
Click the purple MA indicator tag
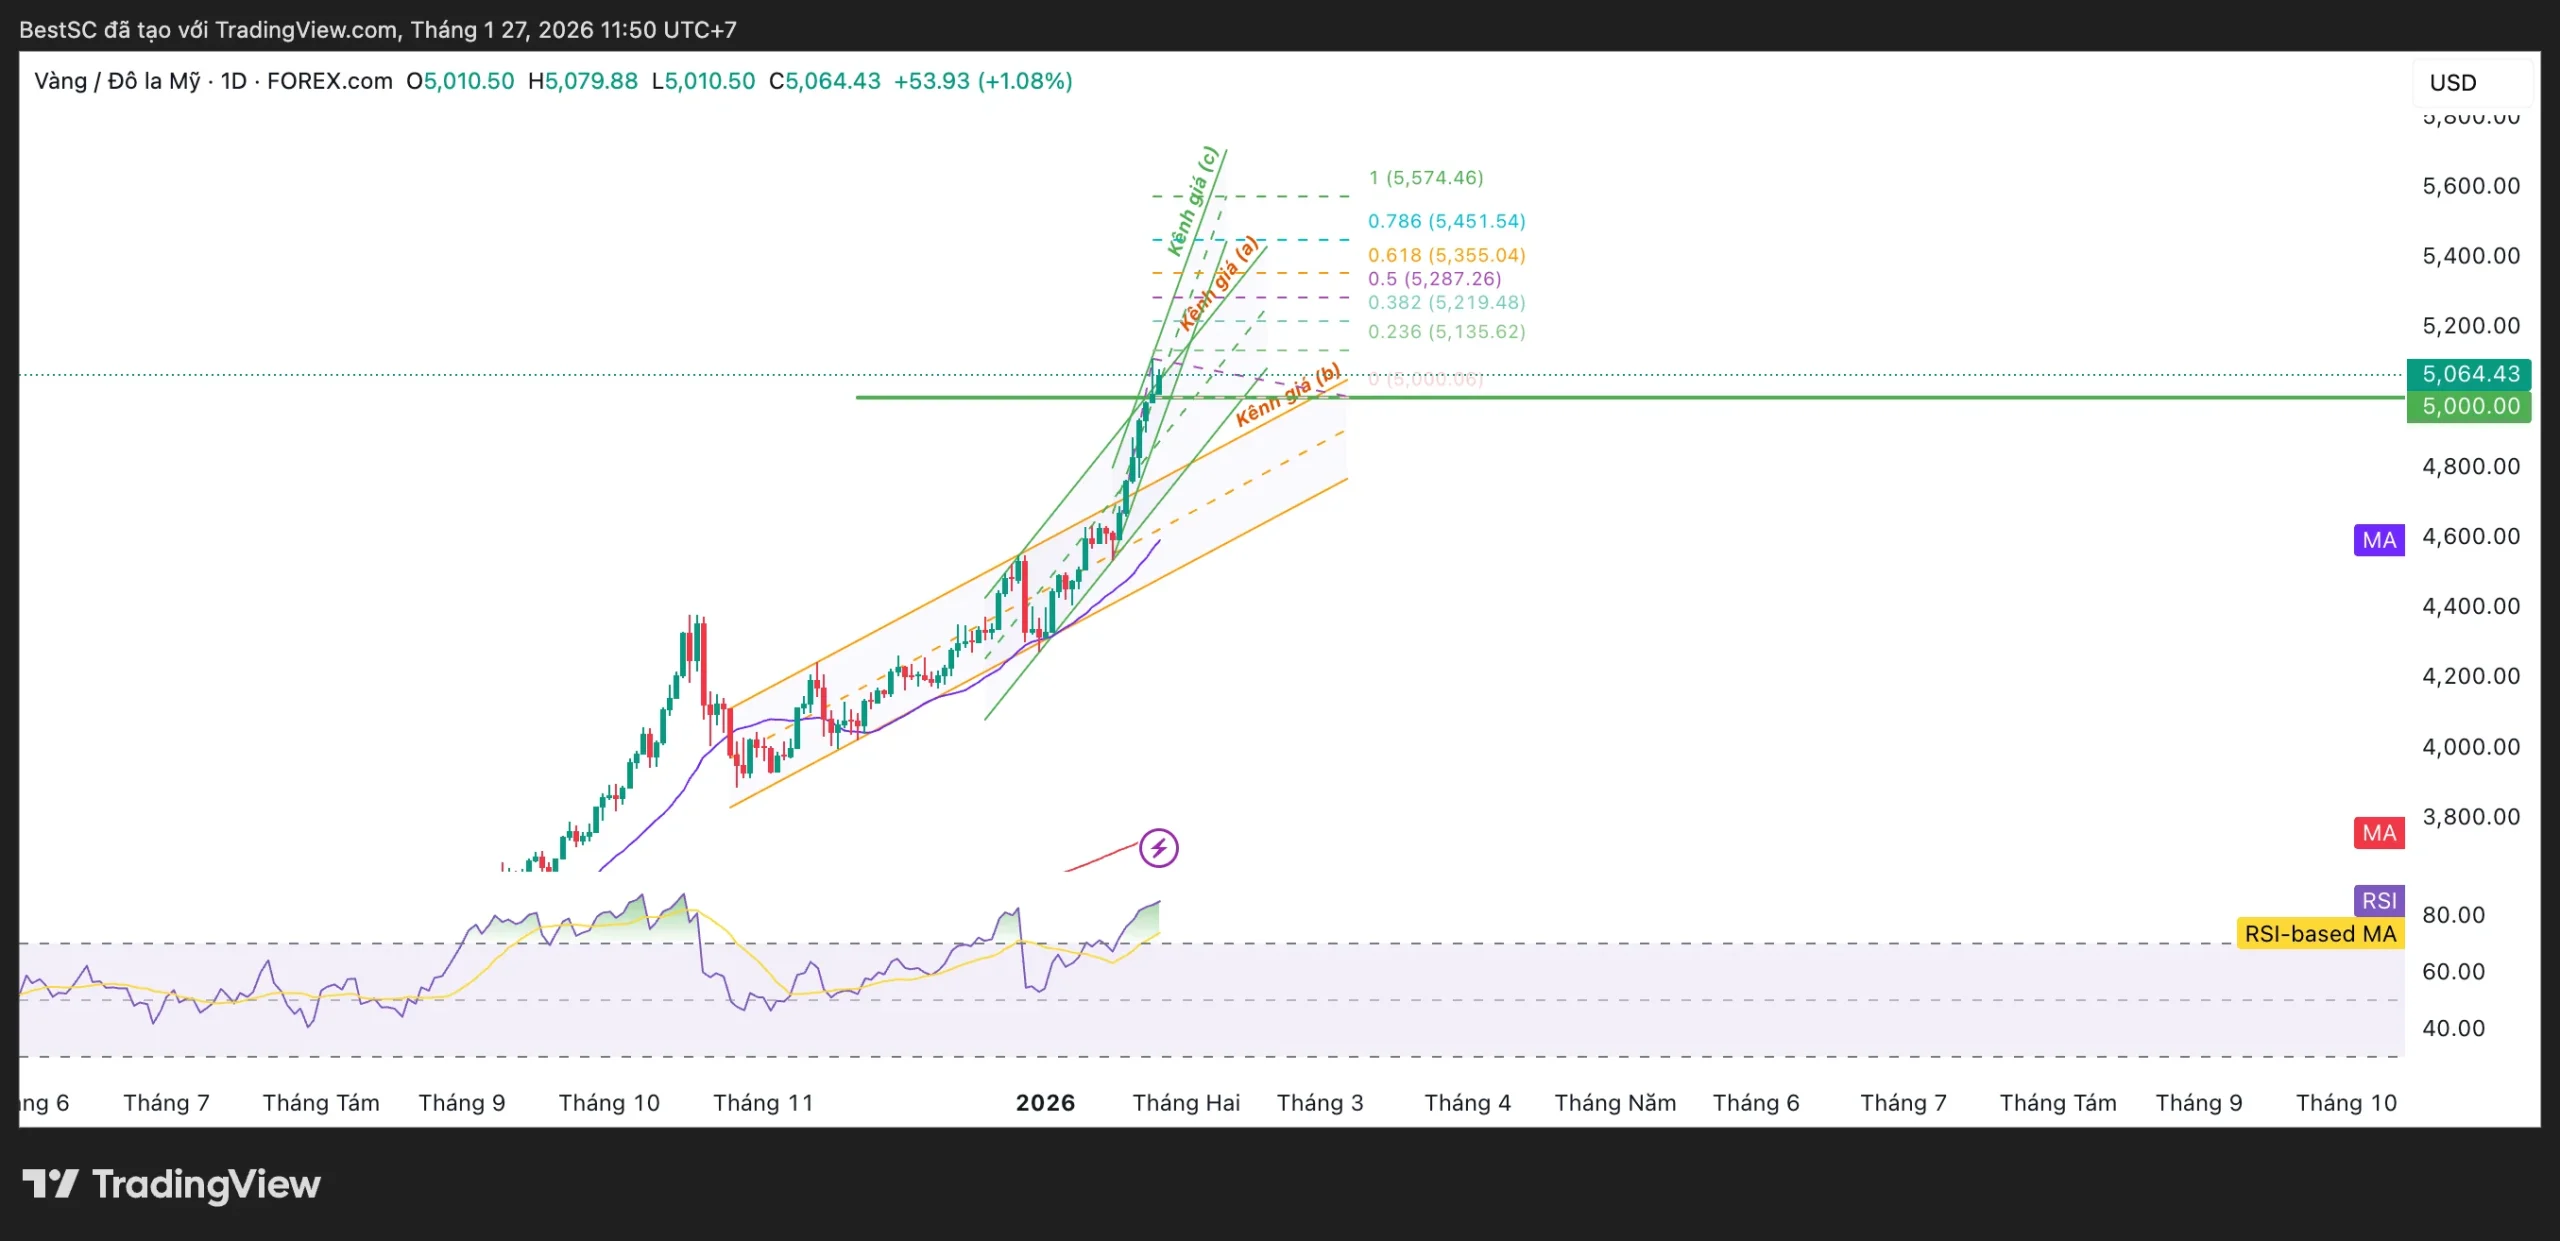2378,540
